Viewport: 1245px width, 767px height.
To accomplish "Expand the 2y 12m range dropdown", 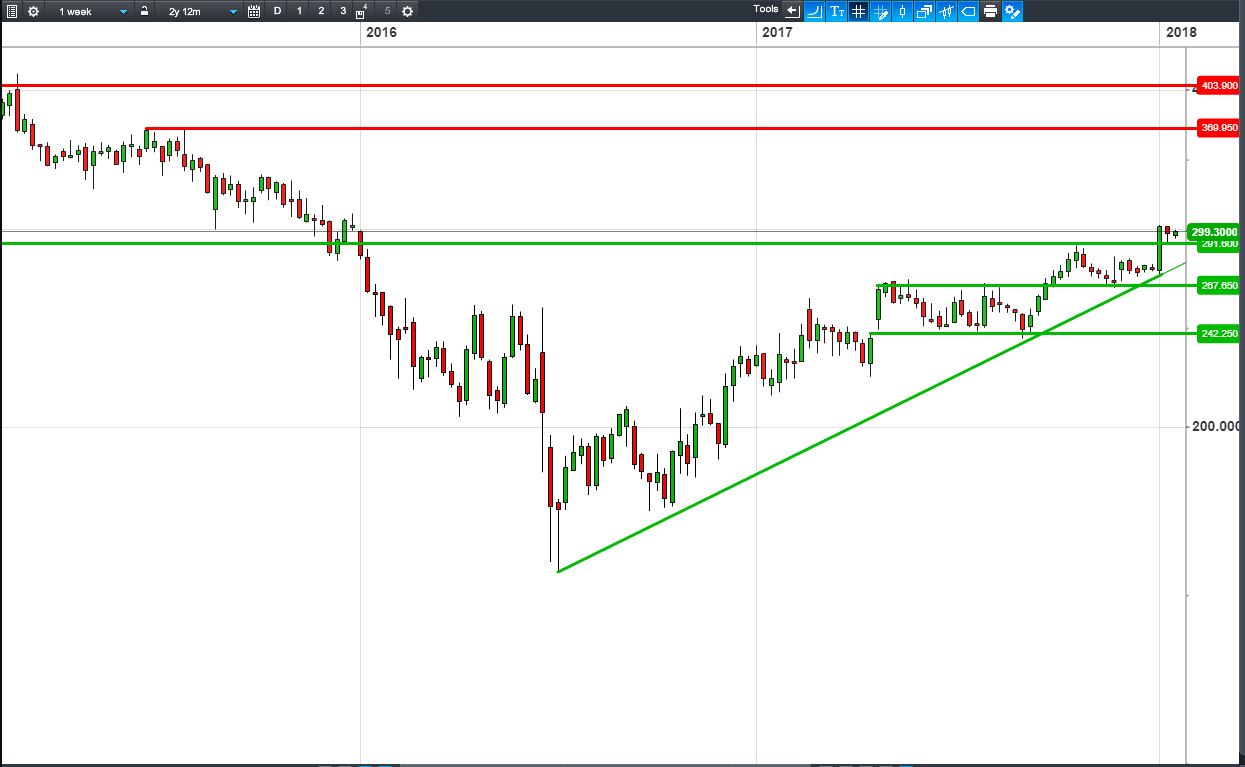I will [201, 11].
